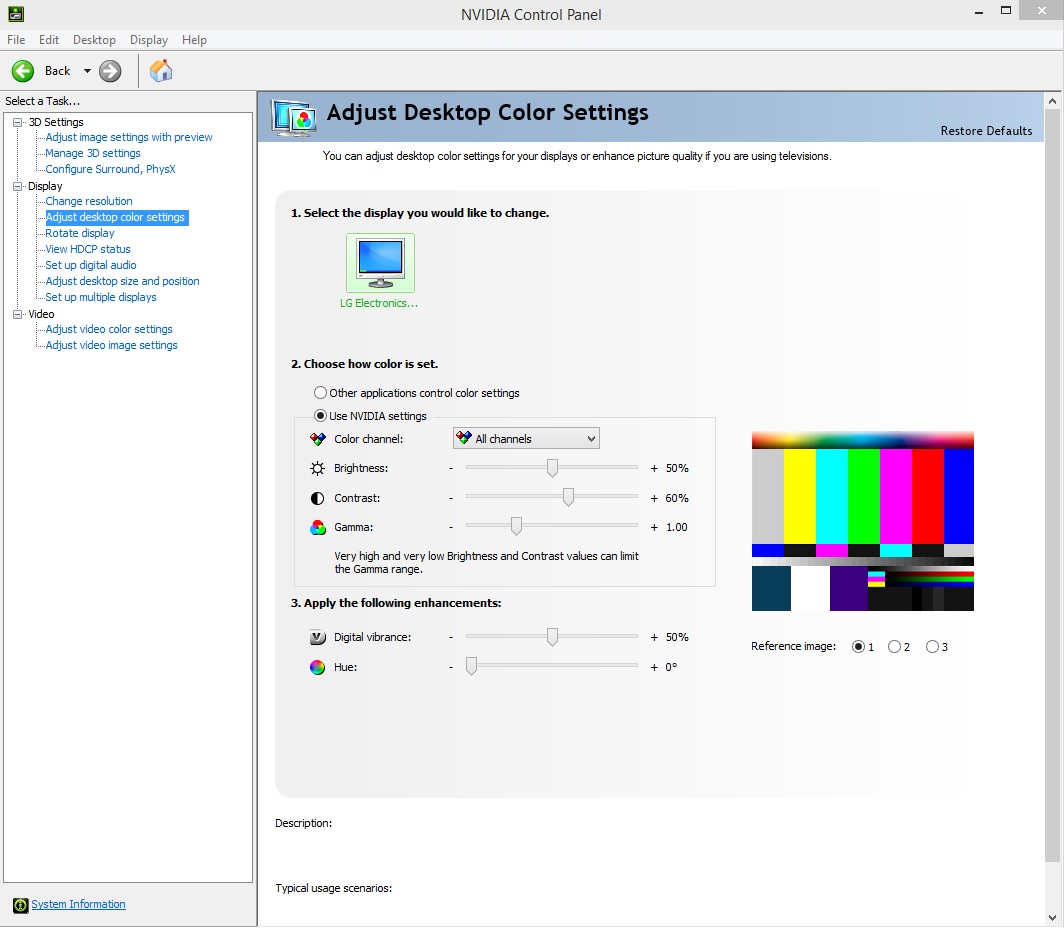Click the Contrast slider handle
Image resolution: width=1064 pixels, height=928 pixels.
[569, 498]
